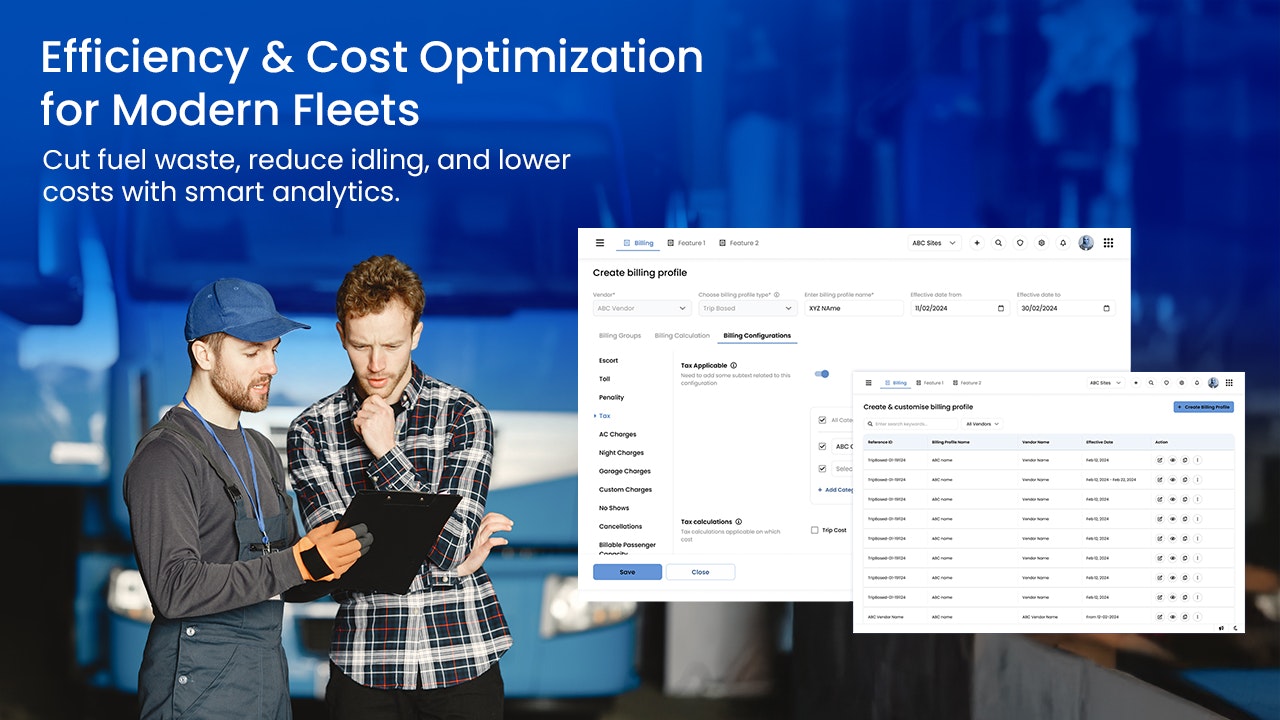Open the apps grid icon beside the larger avatar
This screenshot has width=1280, height=720.
[1108, 243]
